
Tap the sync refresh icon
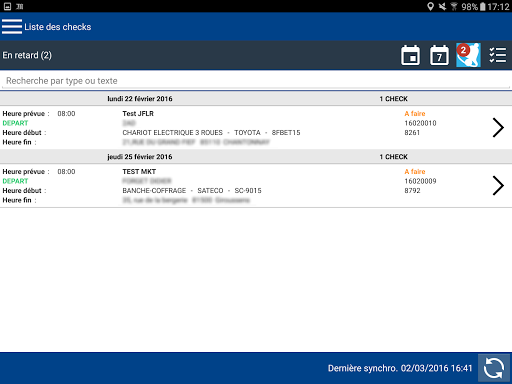point(494,368)
